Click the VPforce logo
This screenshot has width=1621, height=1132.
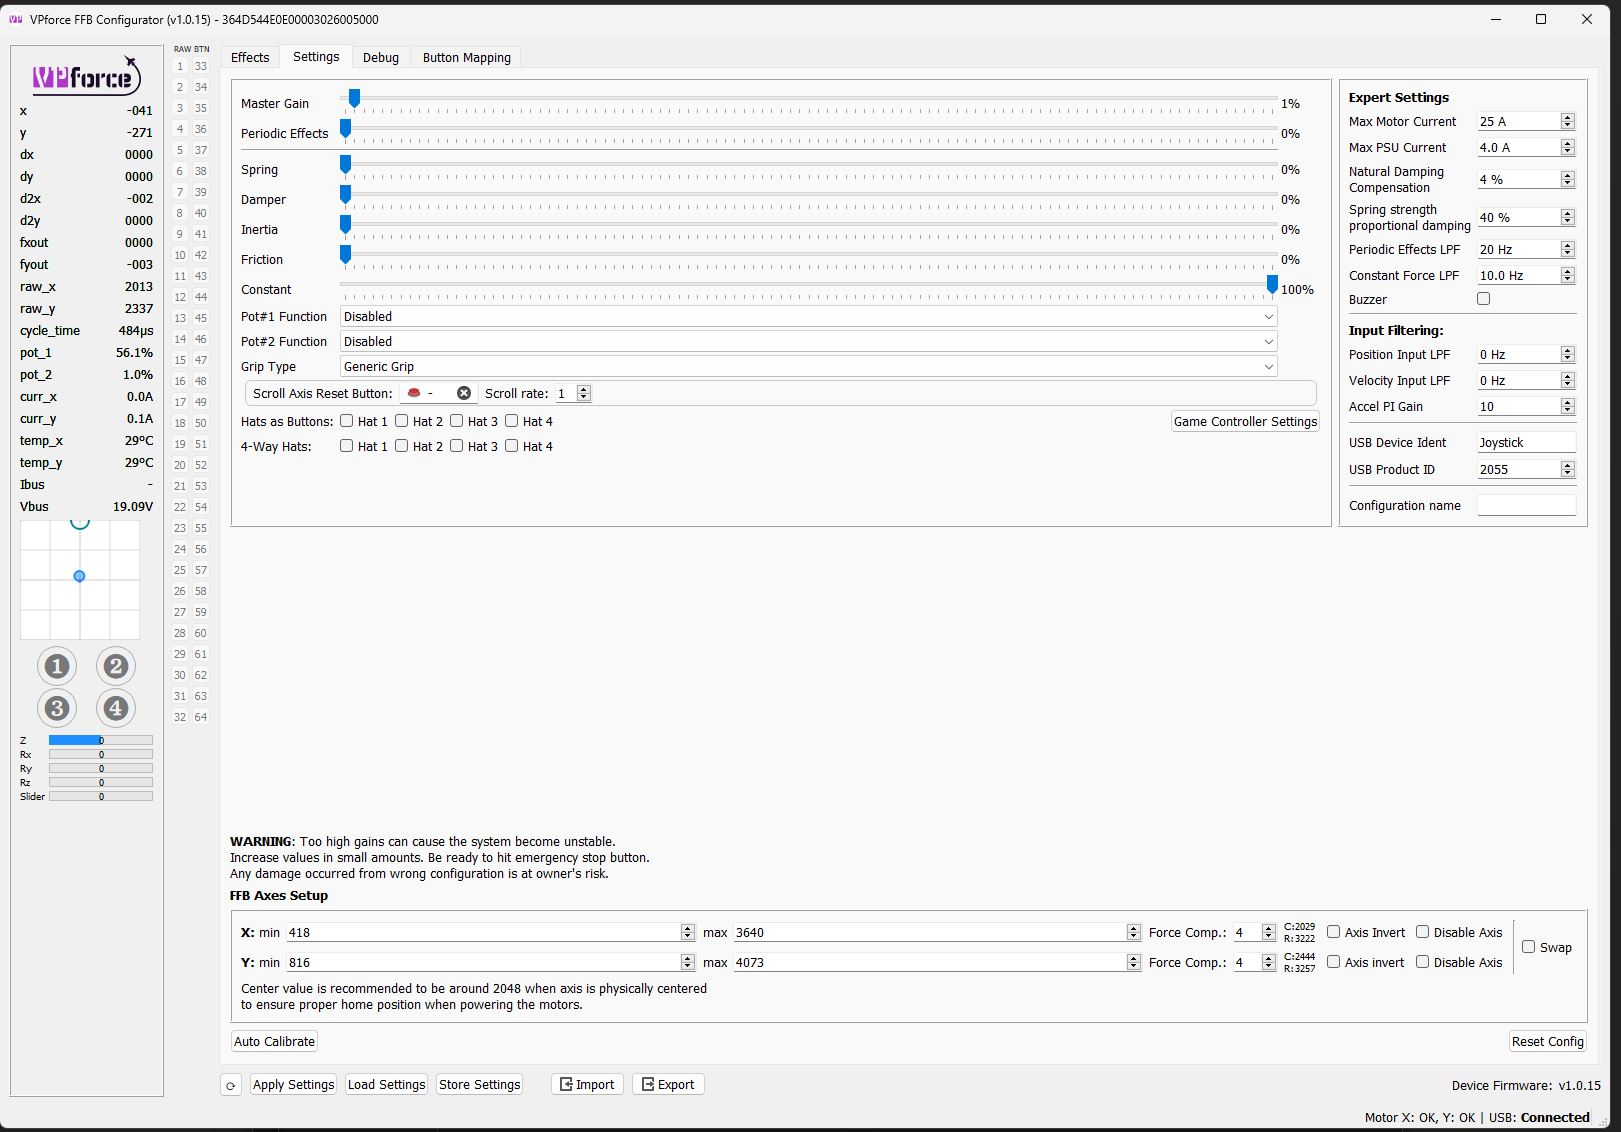click(x=86, y=77)
